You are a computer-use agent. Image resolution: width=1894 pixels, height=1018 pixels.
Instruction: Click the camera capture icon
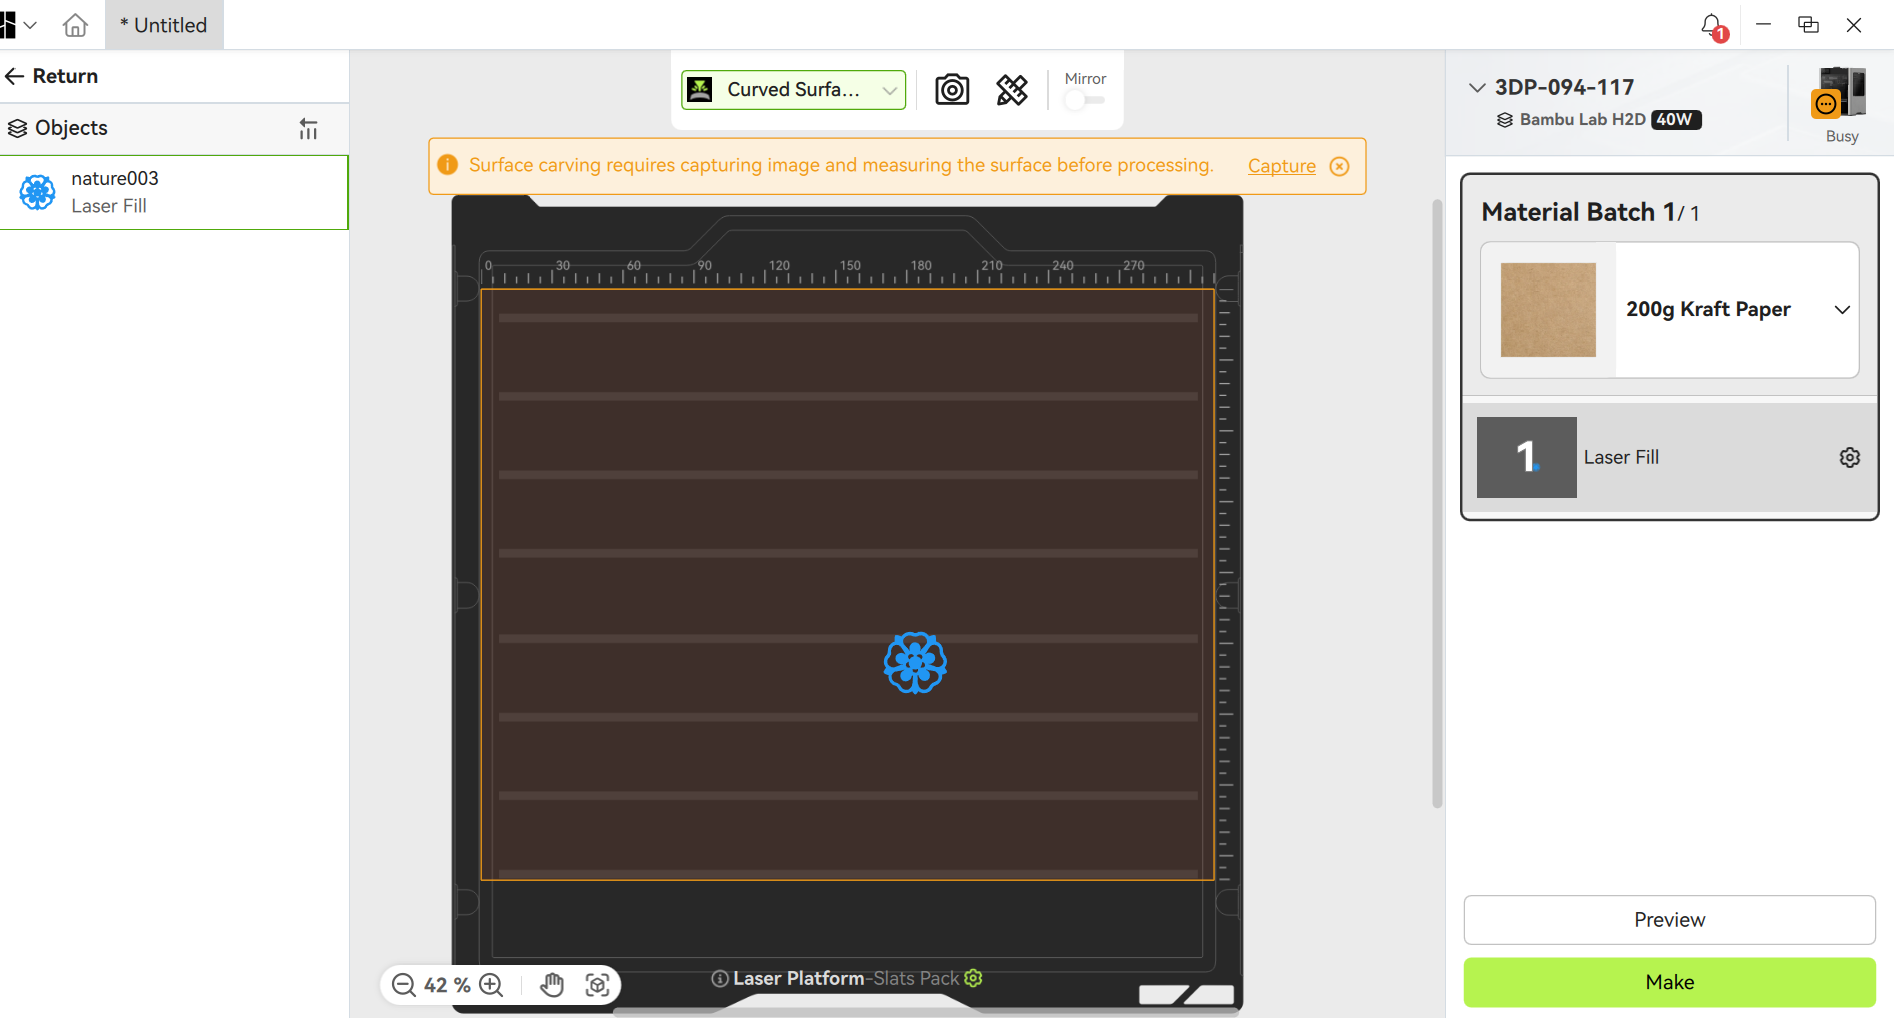(952, 90)
